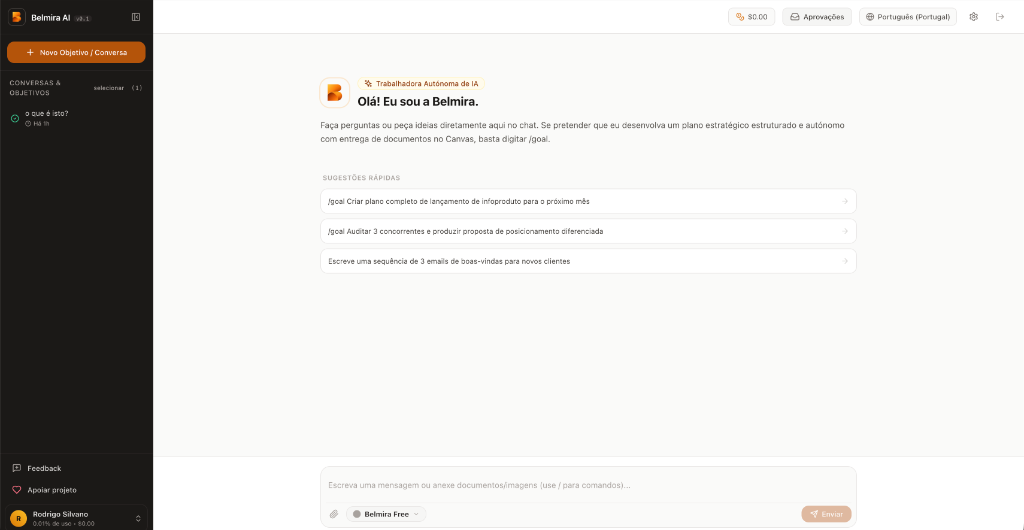Click the Trabalhadora Autónoma de IA badge
The width and height of the screenshot is (1024, 530).
click(421, 84)
